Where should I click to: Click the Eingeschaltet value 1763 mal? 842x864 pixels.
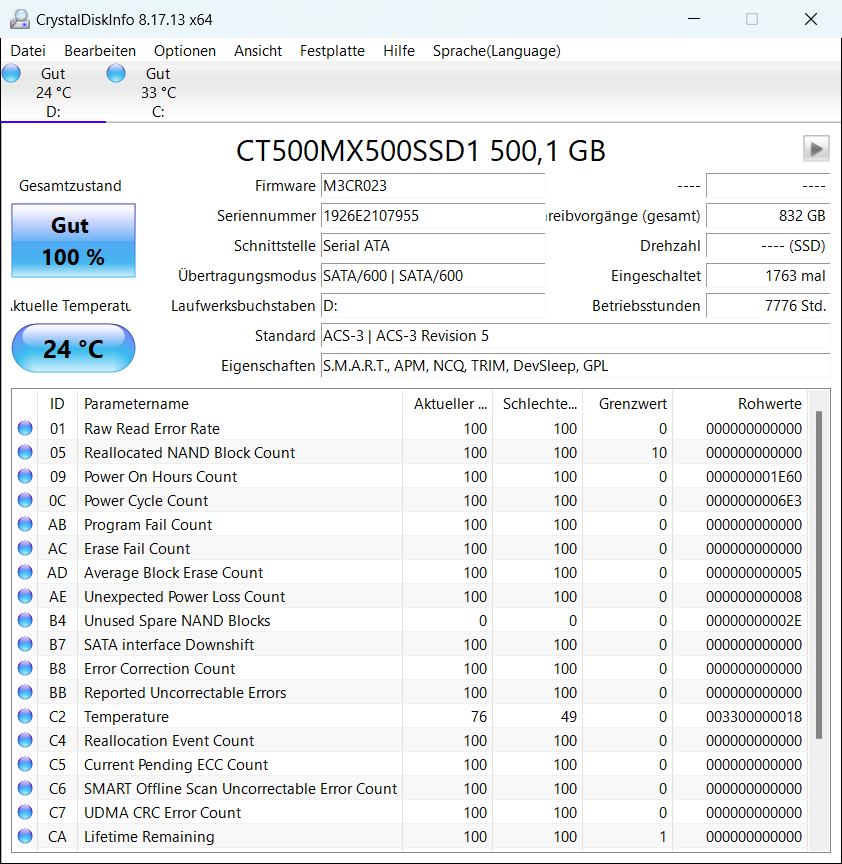click(768, 276)
